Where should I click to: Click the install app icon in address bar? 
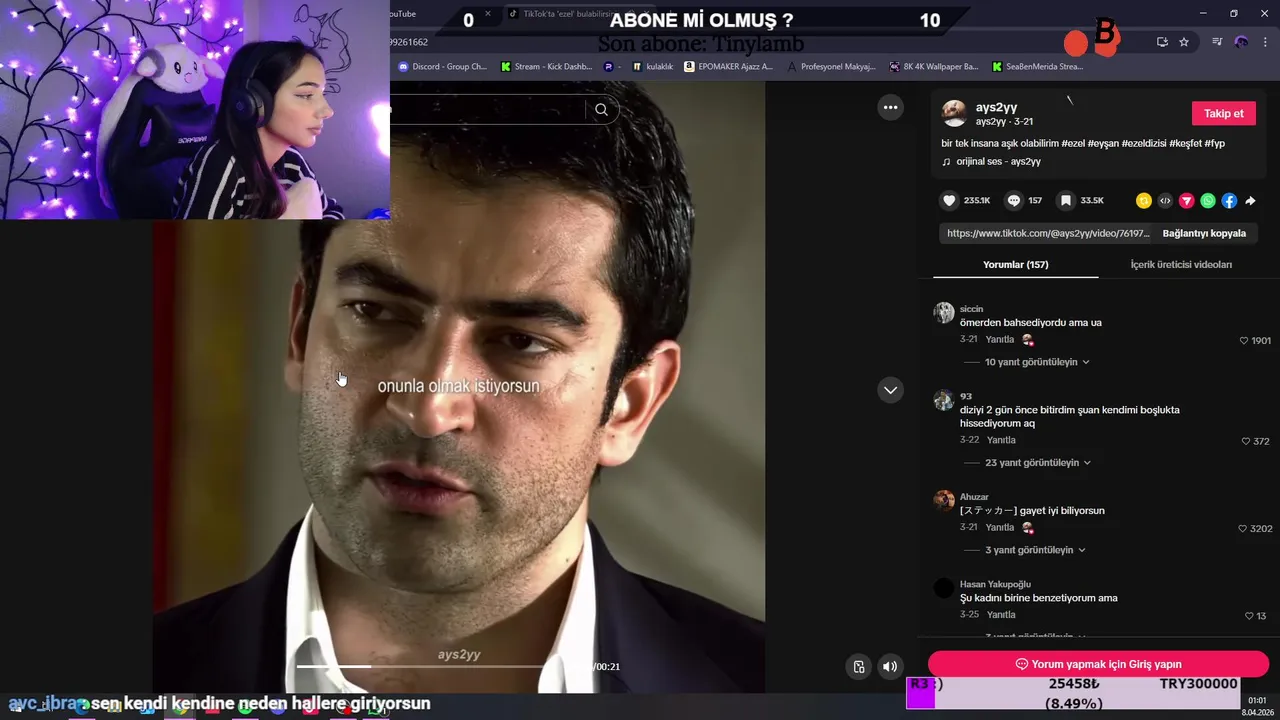tap(1162, 42)
